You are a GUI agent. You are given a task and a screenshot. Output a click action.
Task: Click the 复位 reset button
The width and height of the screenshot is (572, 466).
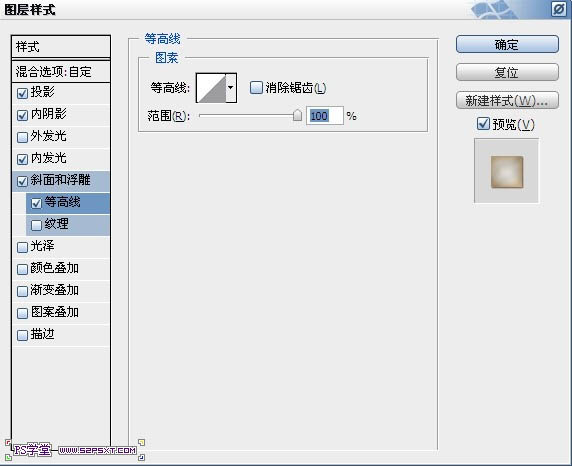[x=507, y=72]
